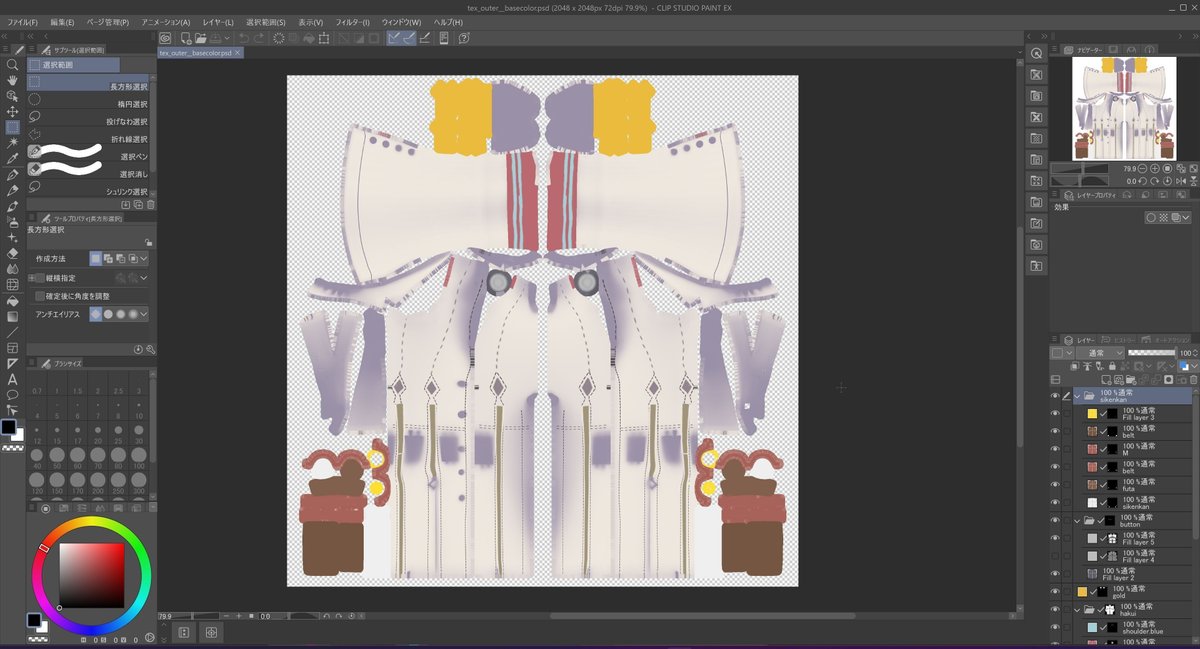Image resolution: width=1200 pixels, height=649 pixels.
Task: Choose the シュリンク選択 sub tool
Action: 88,190
